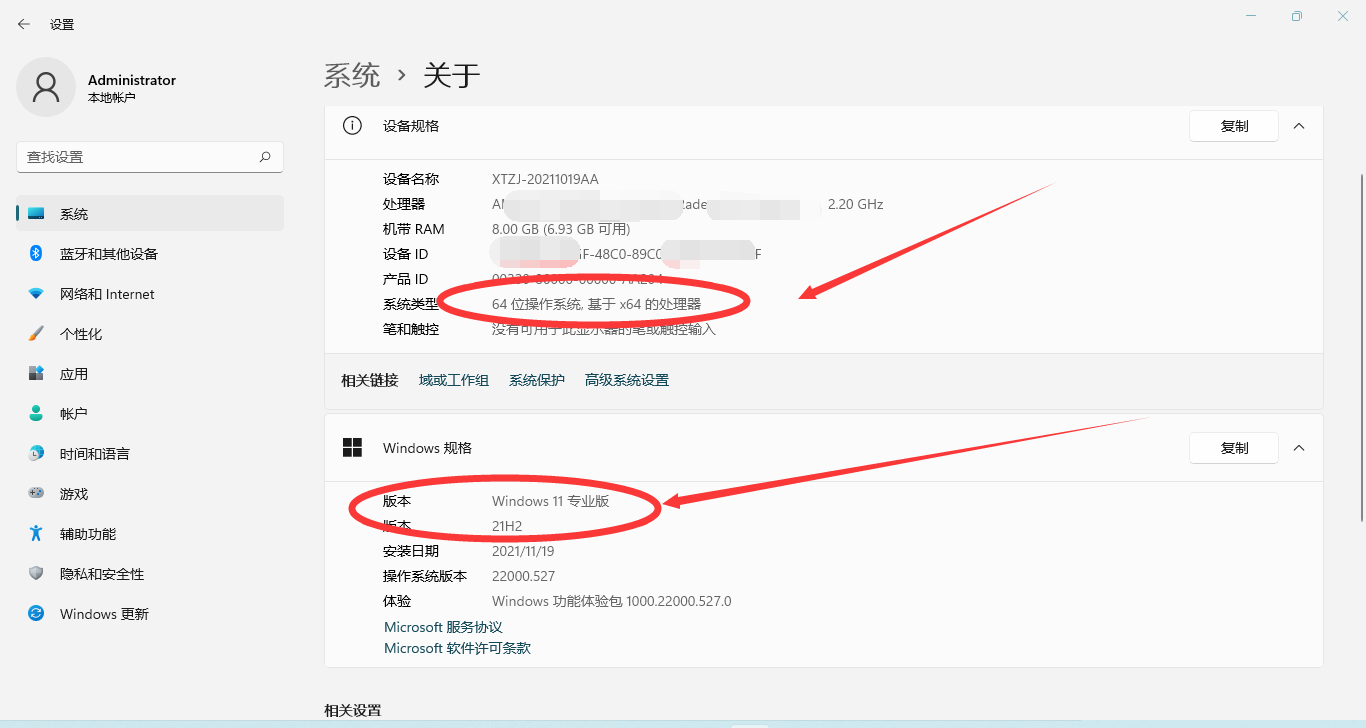Select Windows 11 专业版 edition value
Screen dimensions: 1366x728
tap(551, 501)
